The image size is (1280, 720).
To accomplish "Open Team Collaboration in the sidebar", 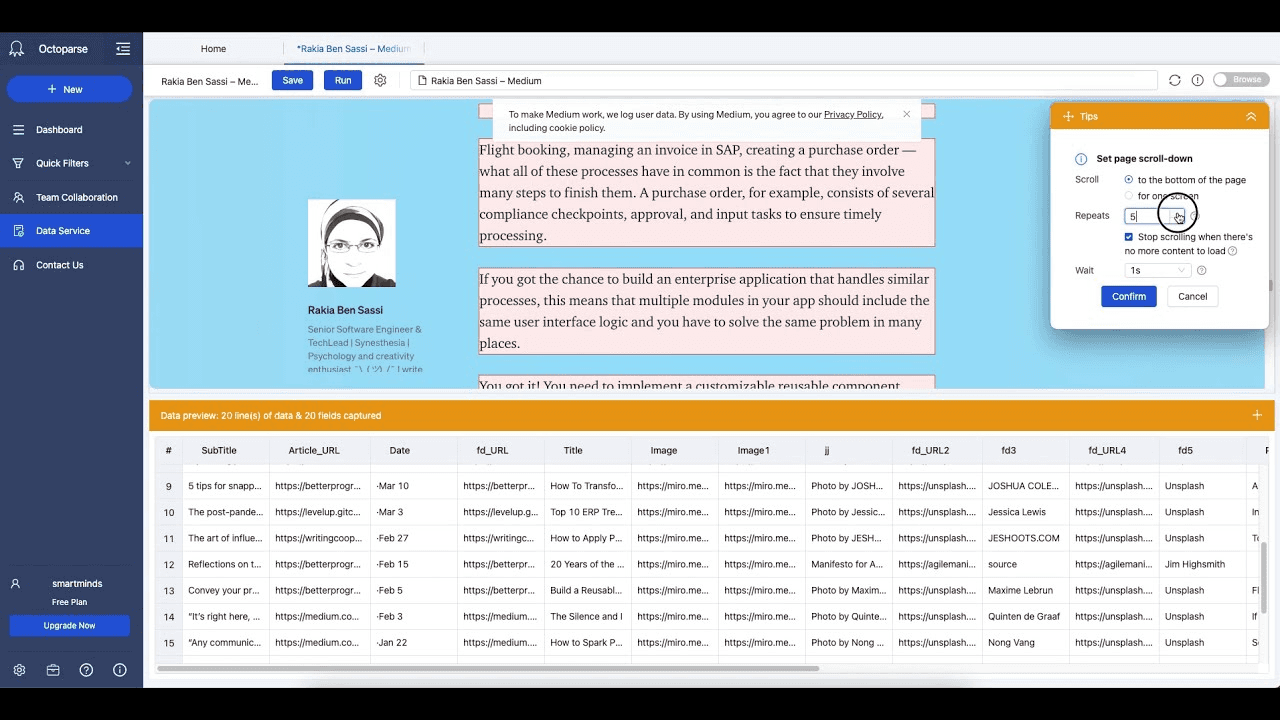I will pyautogui.click(x=71, y=197).
